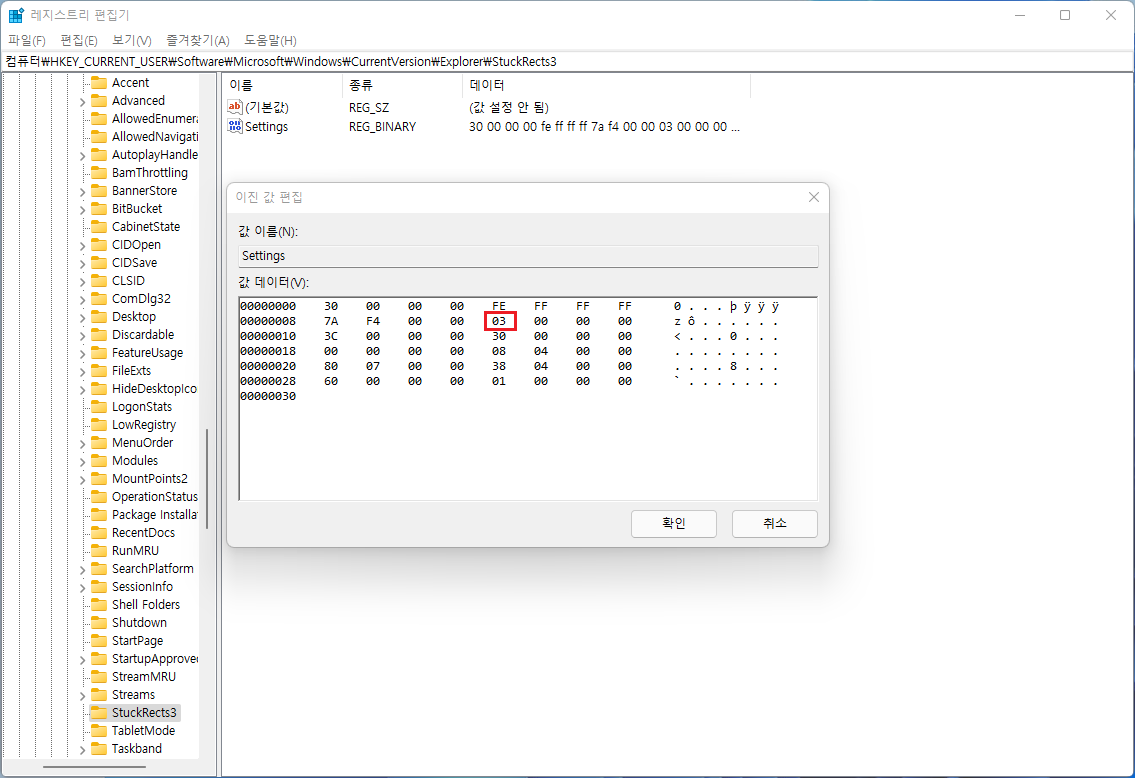This screenshot has width=1135, height=778.
Task: Click hex byte FE in row 00000000
Action: [499, 306]
